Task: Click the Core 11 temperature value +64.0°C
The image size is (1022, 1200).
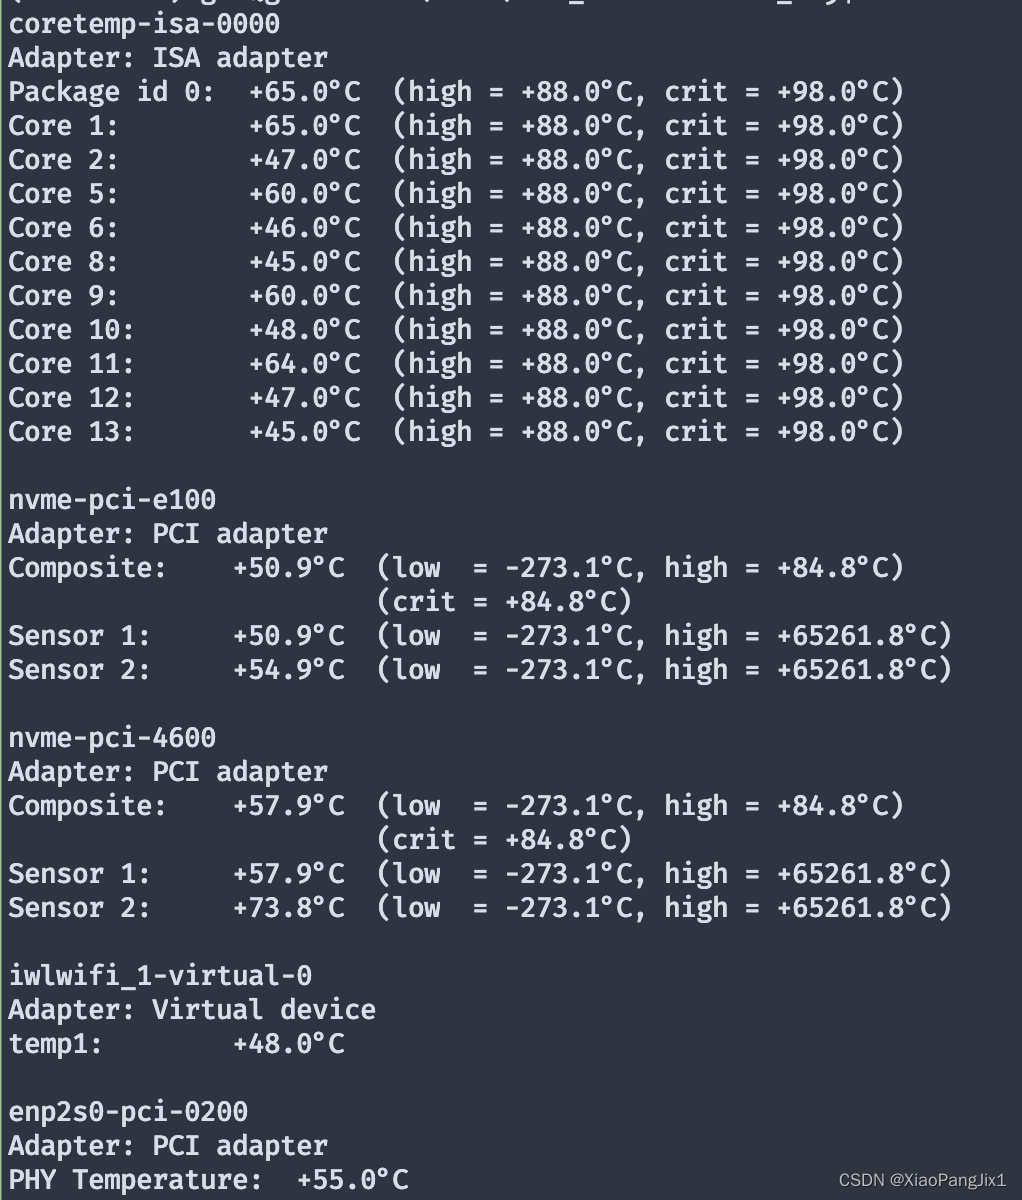Action: point(304,364)
